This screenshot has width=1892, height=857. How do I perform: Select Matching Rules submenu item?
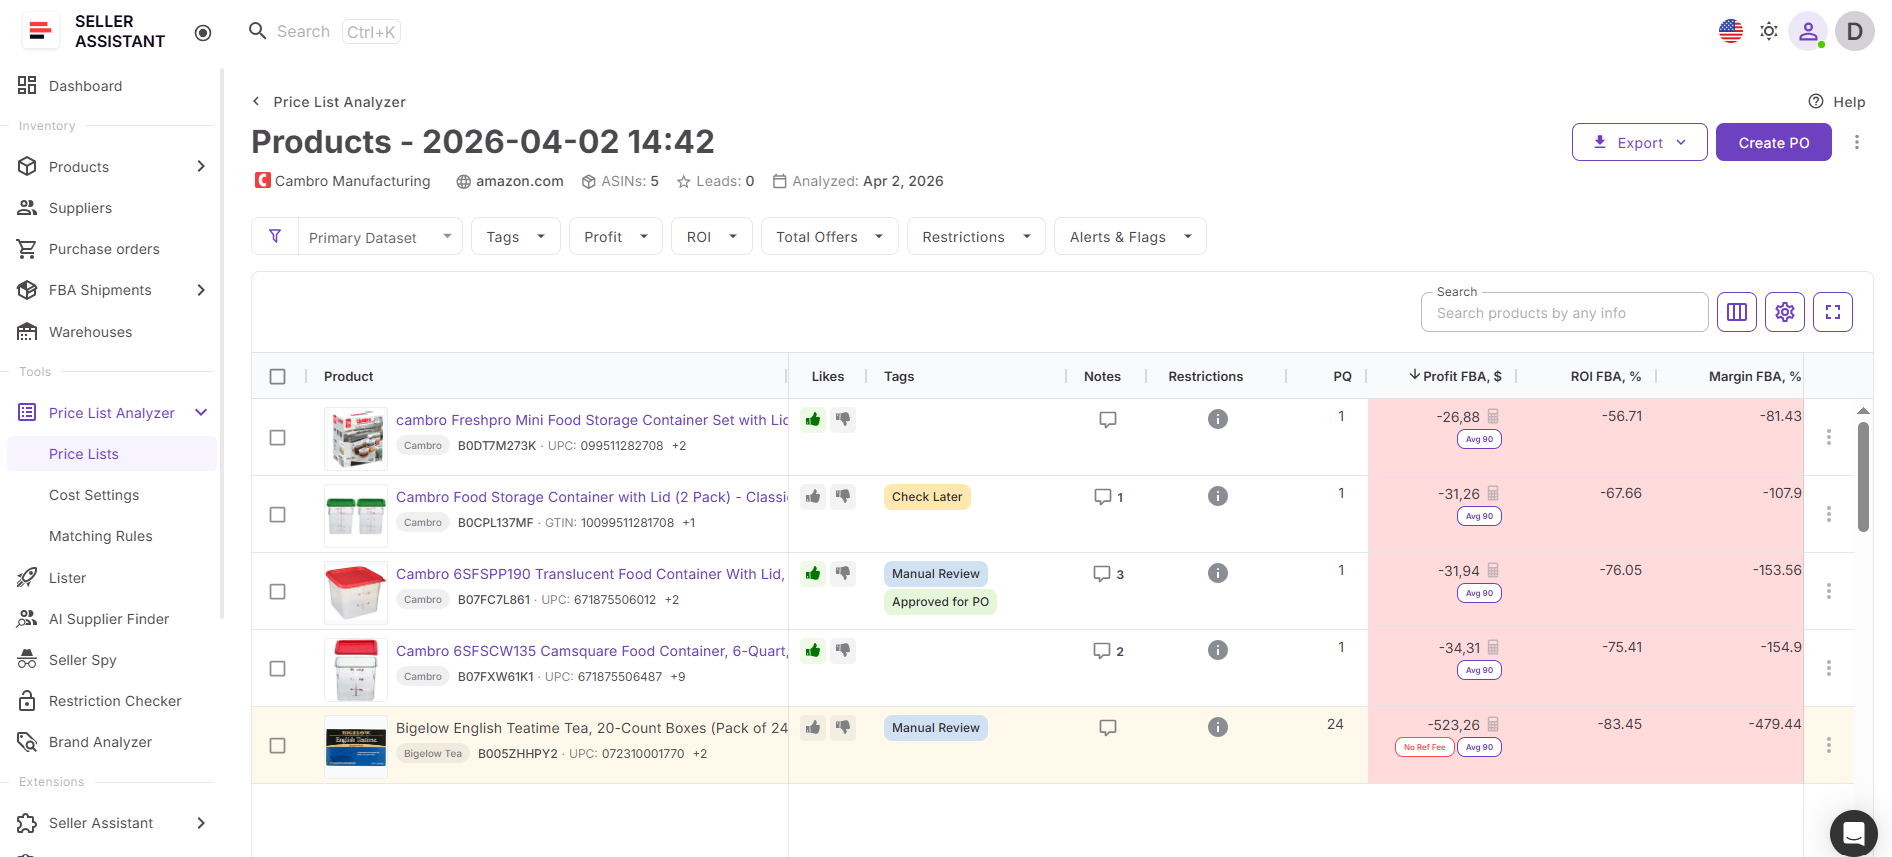(x=101, y=536)
